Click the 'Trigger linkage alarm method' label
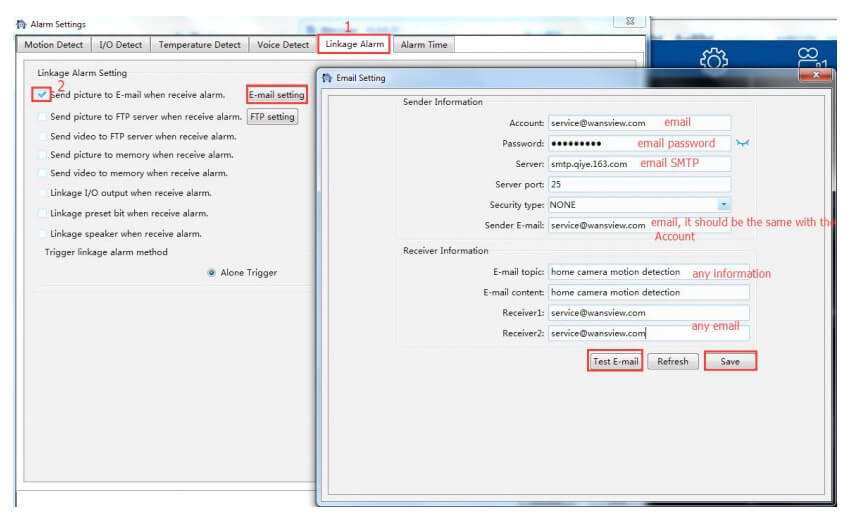Screen dimensions: 856x518 (106, 252)
